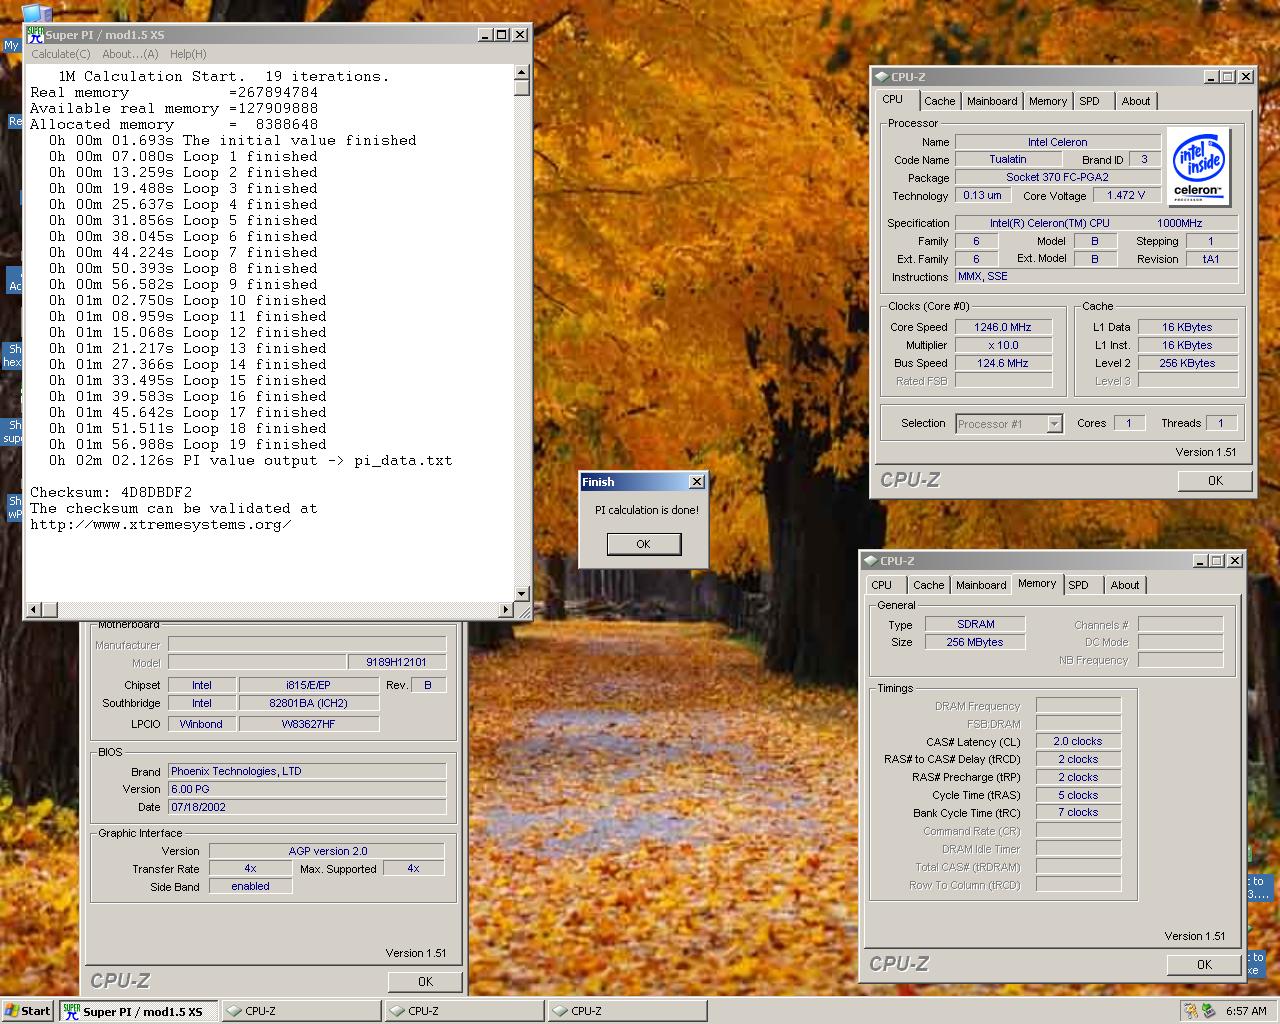Click the southbridge field 82801BA (ICH2)
This screenshot has width=1280, height=1024.
coord(308,703)
